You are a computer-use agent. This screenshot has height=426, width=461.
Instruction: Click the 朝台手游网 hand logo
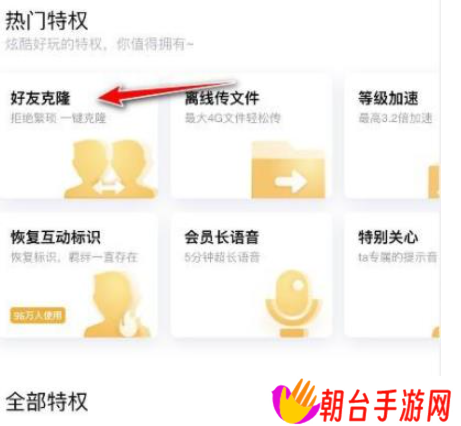(295, 401)
